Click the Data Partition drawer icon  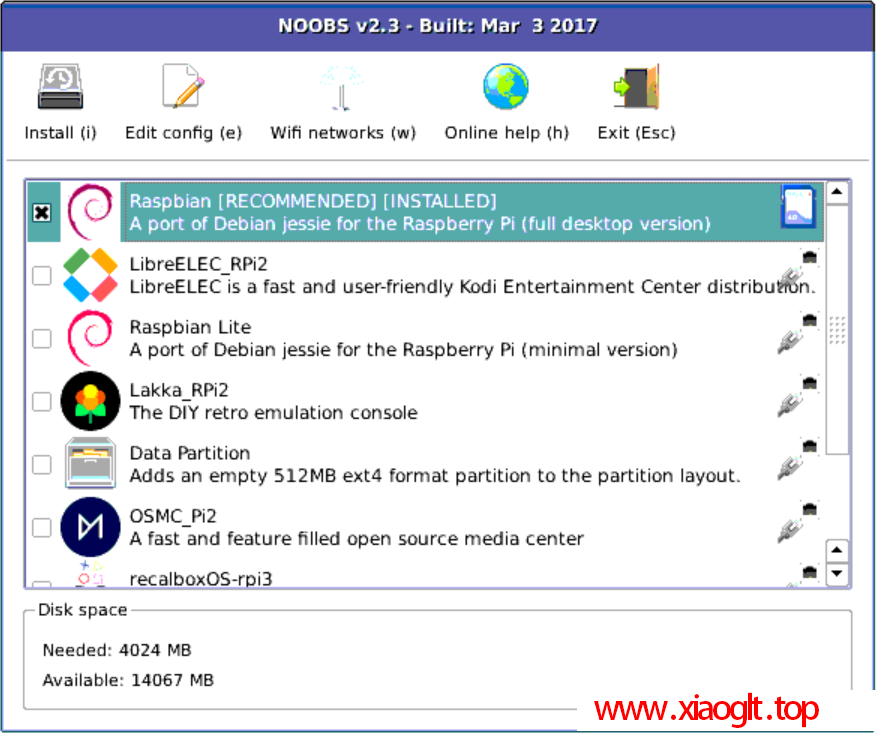[x=90, y=464]
